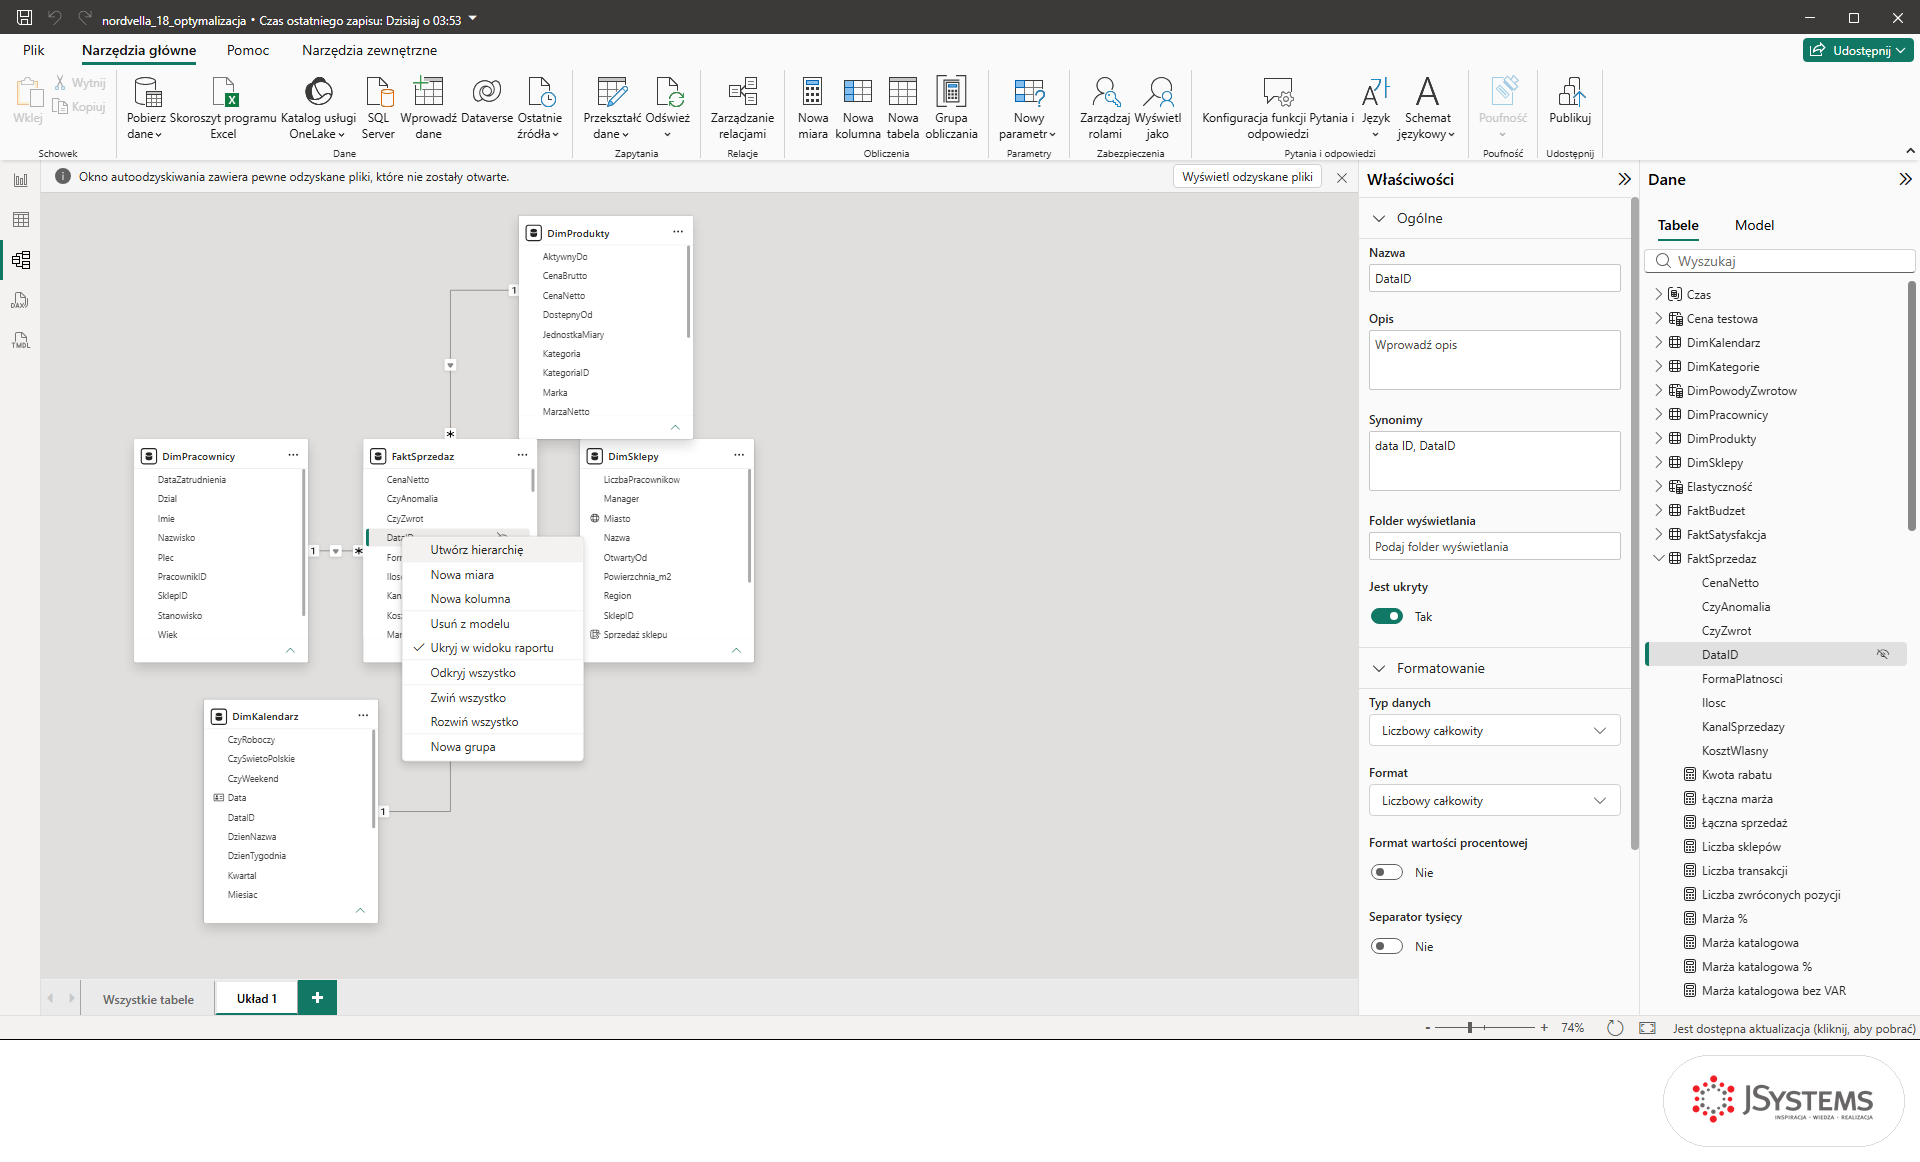Create Nowa miara from ribbon
The width and height of the screenshot is (1920, 1162).
coord(813,108)
